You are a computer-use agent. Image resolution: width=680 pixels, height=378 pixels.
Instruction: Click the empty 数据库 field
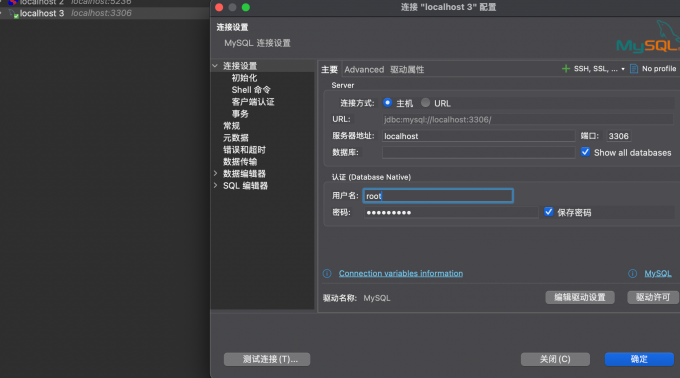tap(478, 153)
